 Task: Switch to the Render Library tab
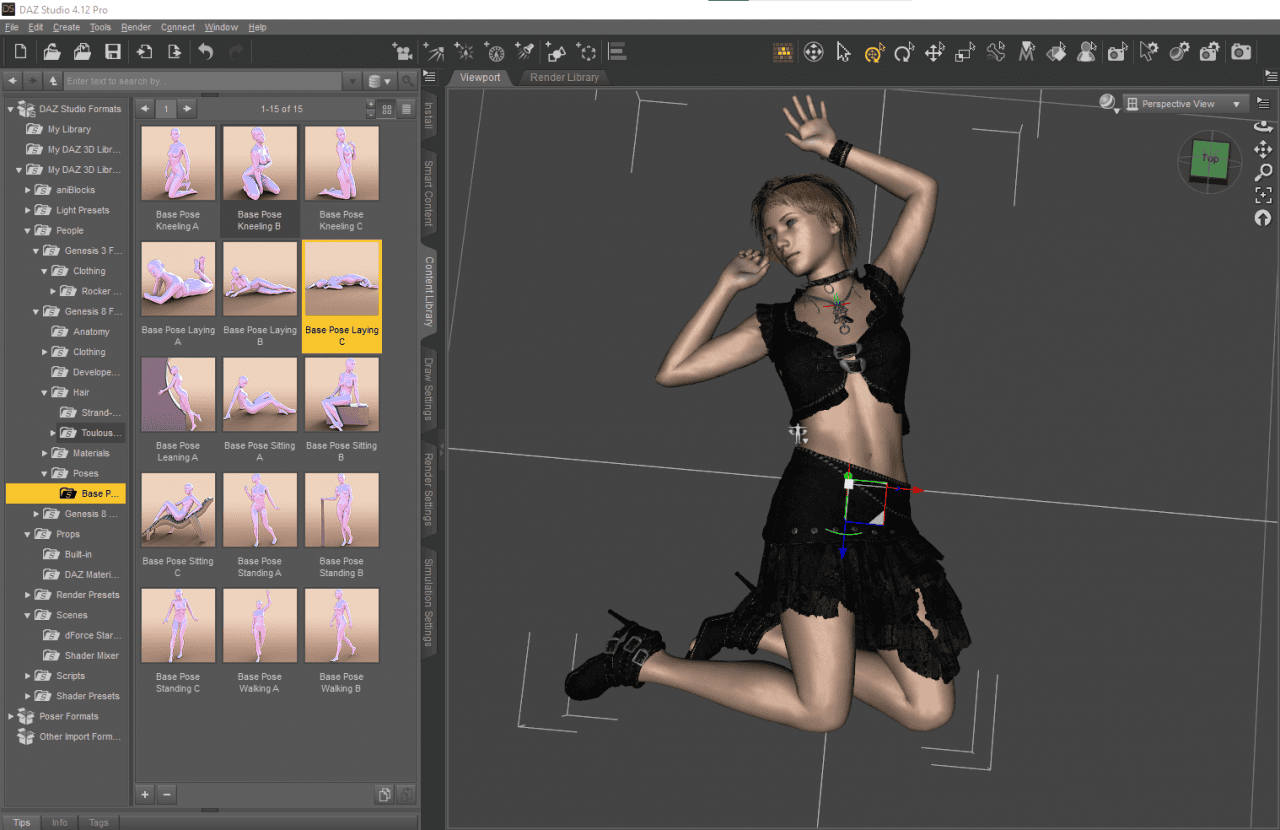click(565, 77)
